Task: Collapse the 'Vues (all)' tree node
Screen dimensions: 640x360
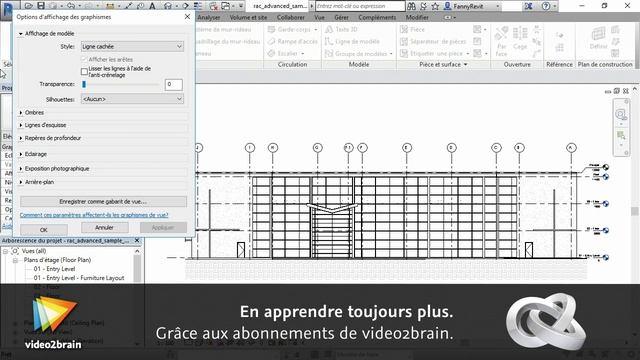Action: coord(6,251)
